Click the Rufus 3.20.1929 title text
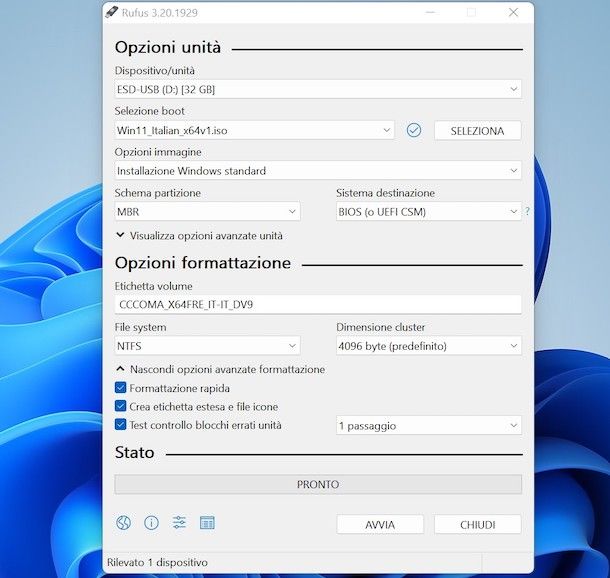Screen dimensions: 610x578 click(x=160, y=13)
